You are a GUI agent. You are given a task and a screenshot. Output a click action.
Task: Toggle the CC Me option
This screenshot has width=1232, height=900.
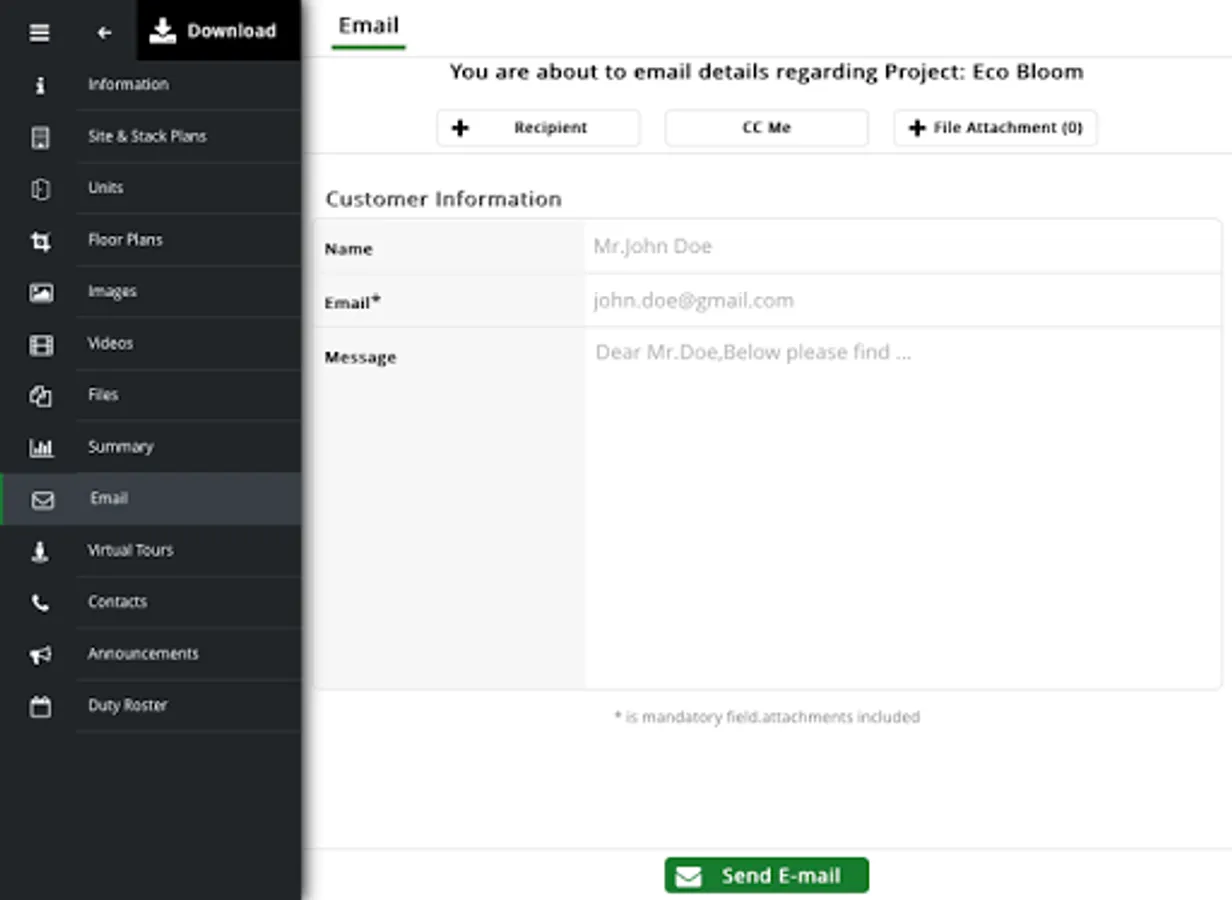[766, 128]
